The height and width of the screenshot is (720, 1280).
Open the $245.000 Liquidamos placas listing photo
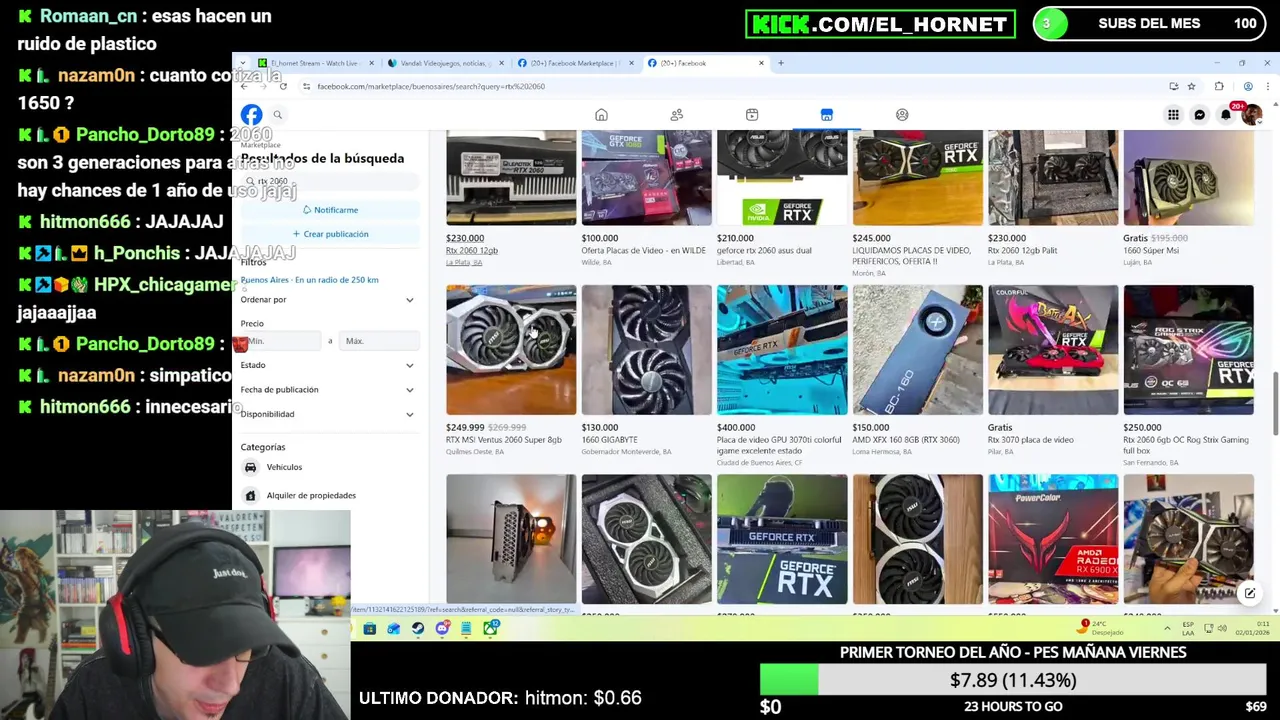coord(917,177)
